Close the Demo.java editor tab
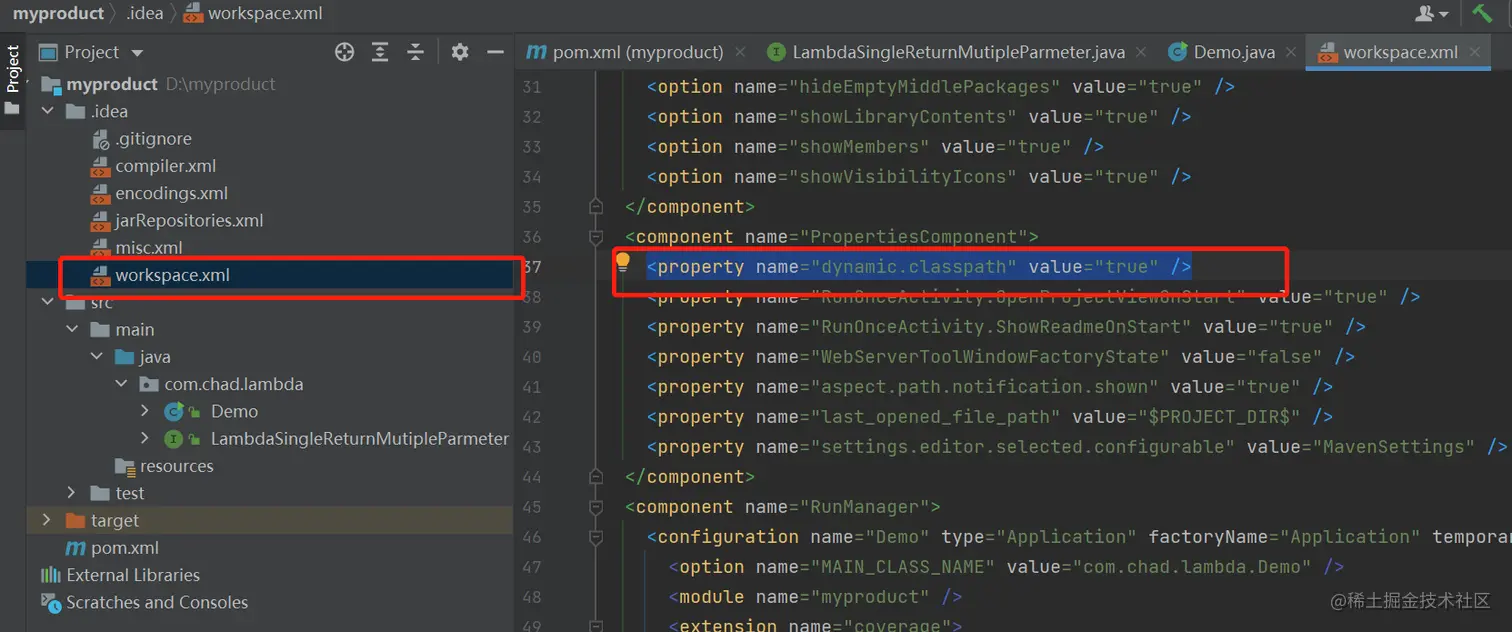 1291,52
